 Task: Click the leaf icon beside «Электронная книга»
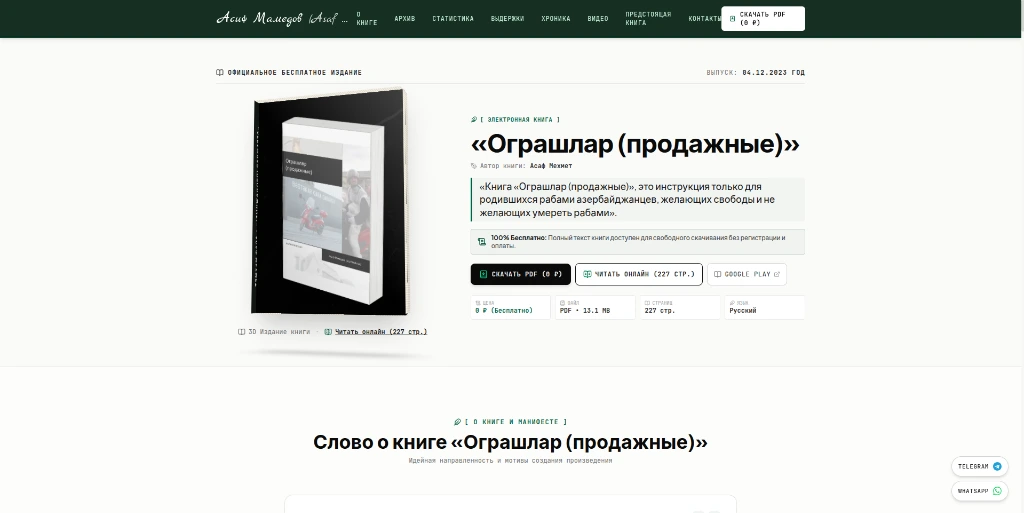[474, 119]
